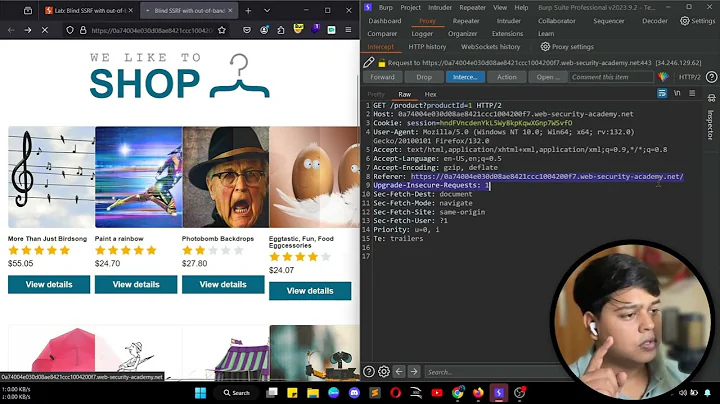This screenshot has height=404, width=720.
Task: Open Proxy settings
Action: [x=567, y=47]
